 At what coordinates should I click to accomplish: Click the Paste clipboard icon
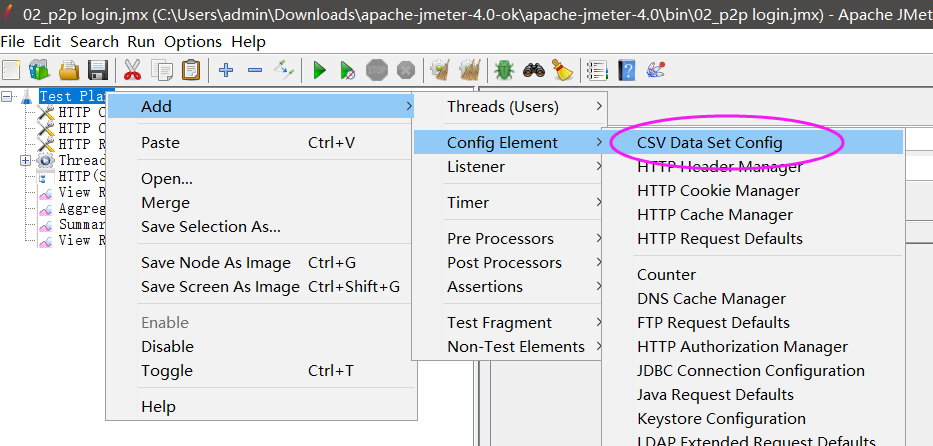point(190,70)
